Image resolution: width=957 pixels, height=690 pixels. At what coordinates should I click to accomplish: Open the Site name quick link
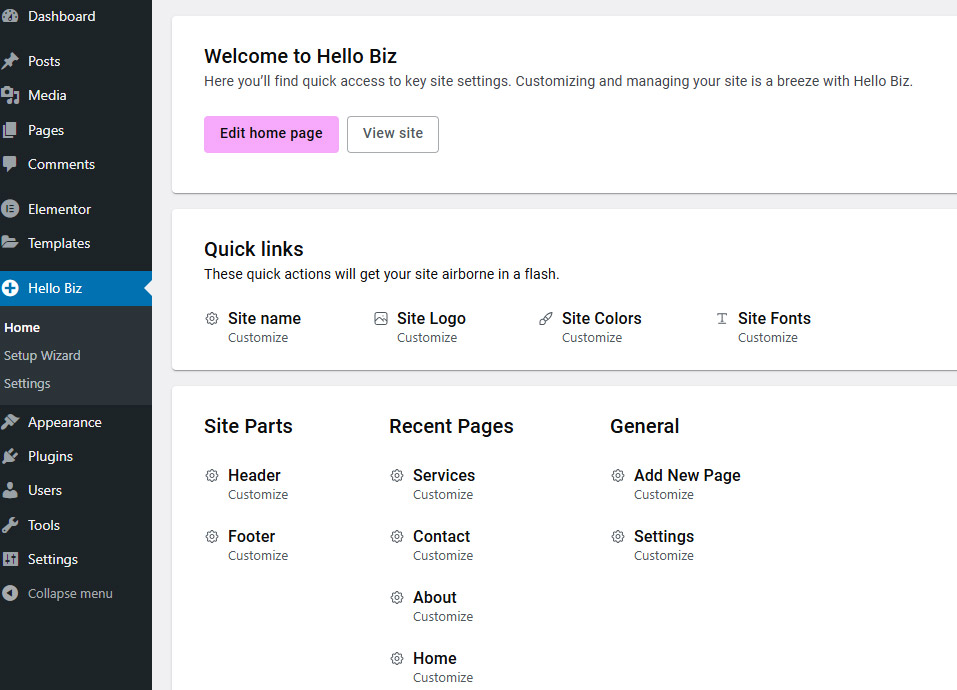click(264, 318)
